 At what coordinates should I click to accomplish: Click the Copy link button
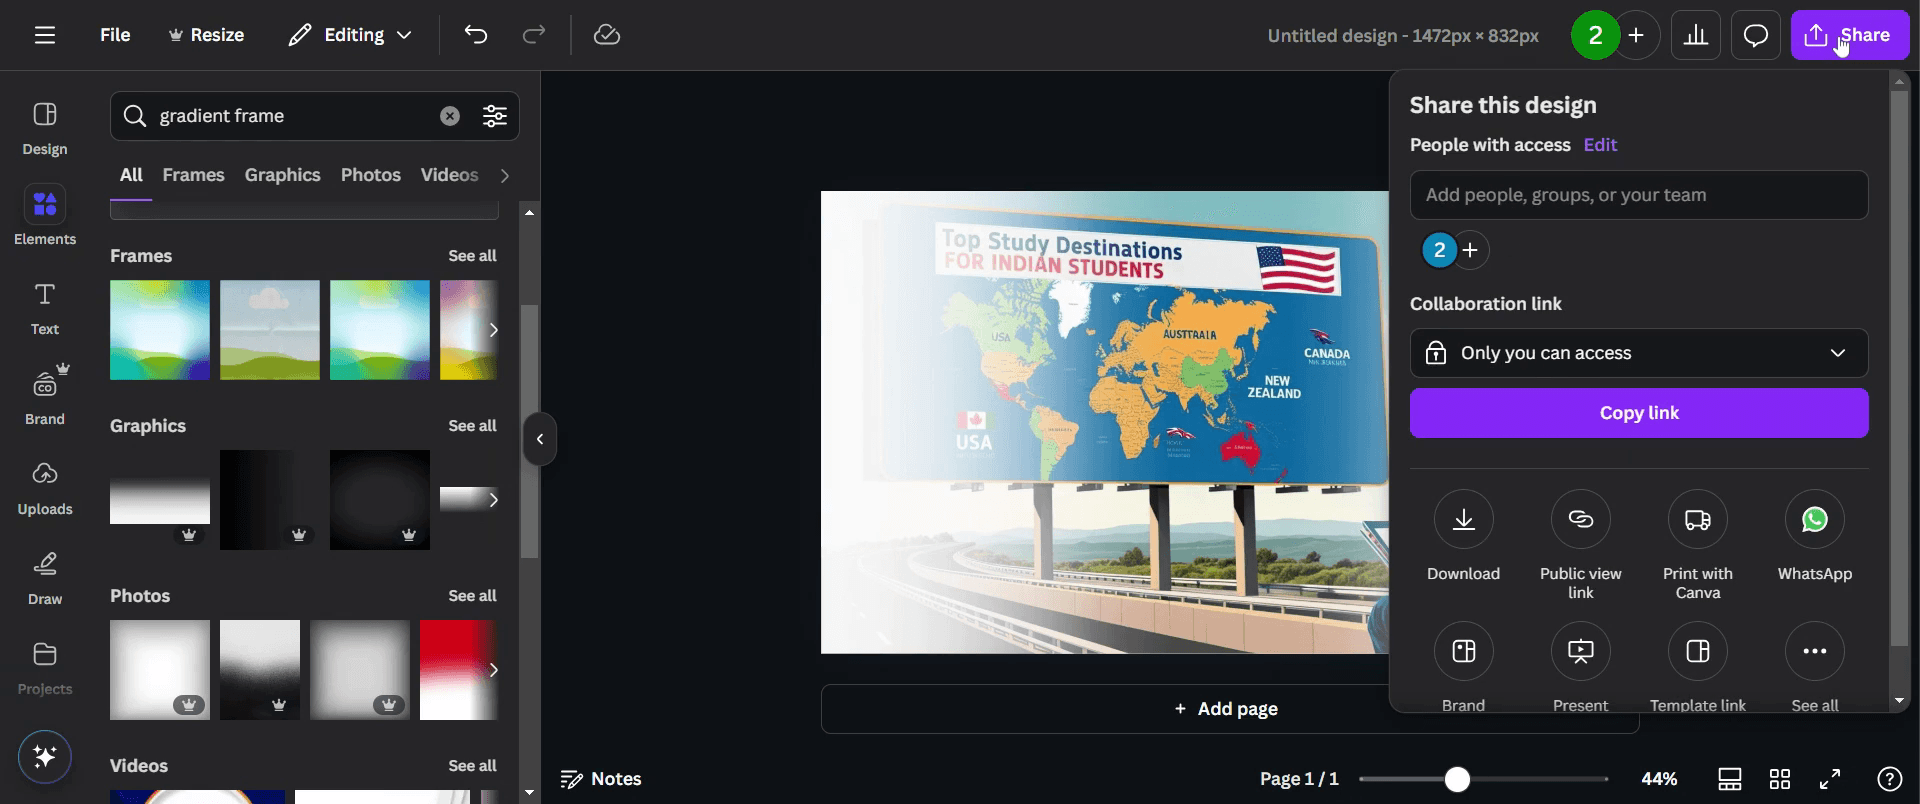pos(1639,413)
